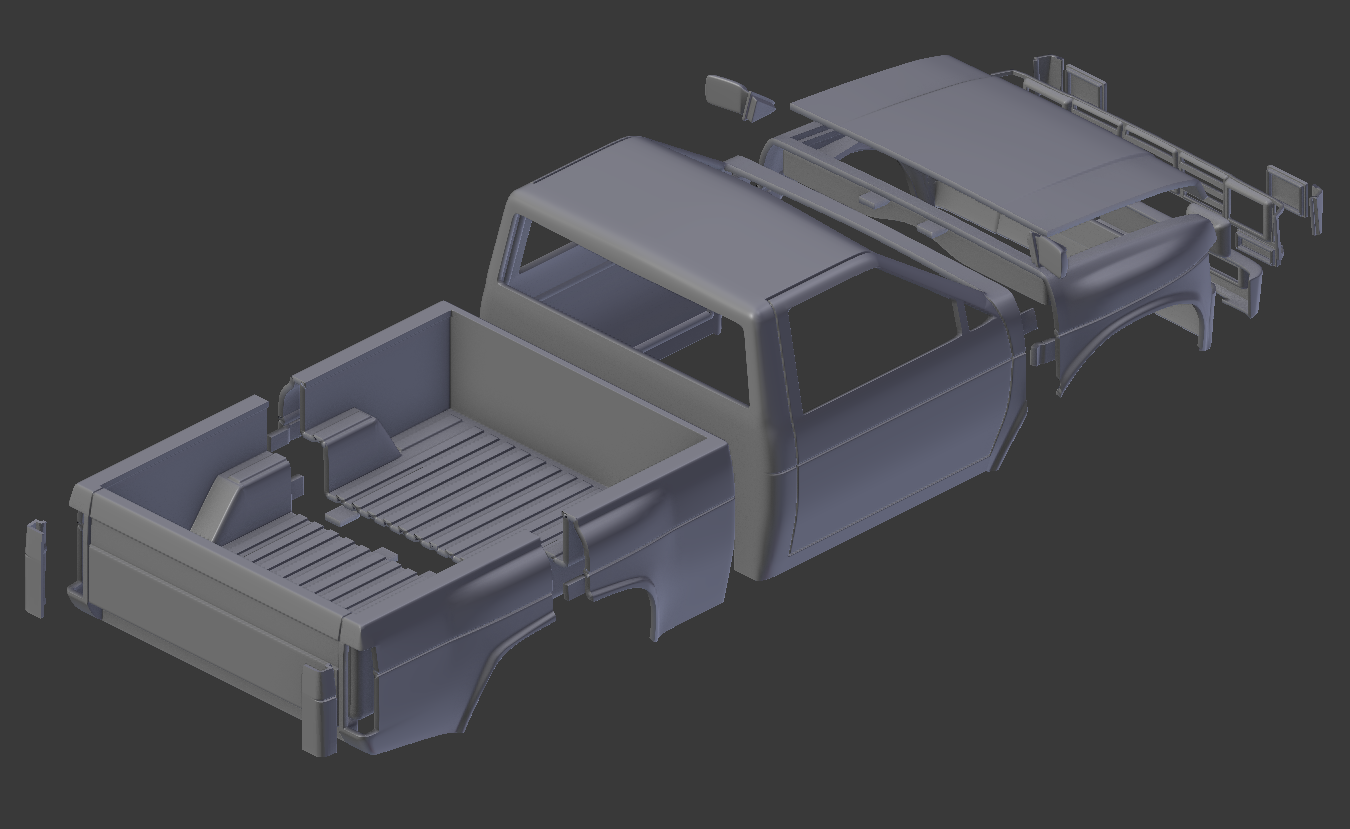Viewport: 1350px width, 829px height.
Task: Click the small clip part far right edge
Action: coord(1317,212)
